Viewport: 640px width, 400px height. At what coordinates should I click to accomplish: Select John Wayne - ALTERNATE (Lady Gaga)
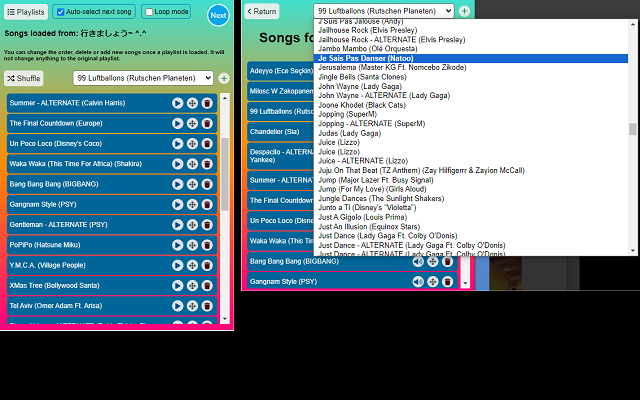click(x=471, y=96)
